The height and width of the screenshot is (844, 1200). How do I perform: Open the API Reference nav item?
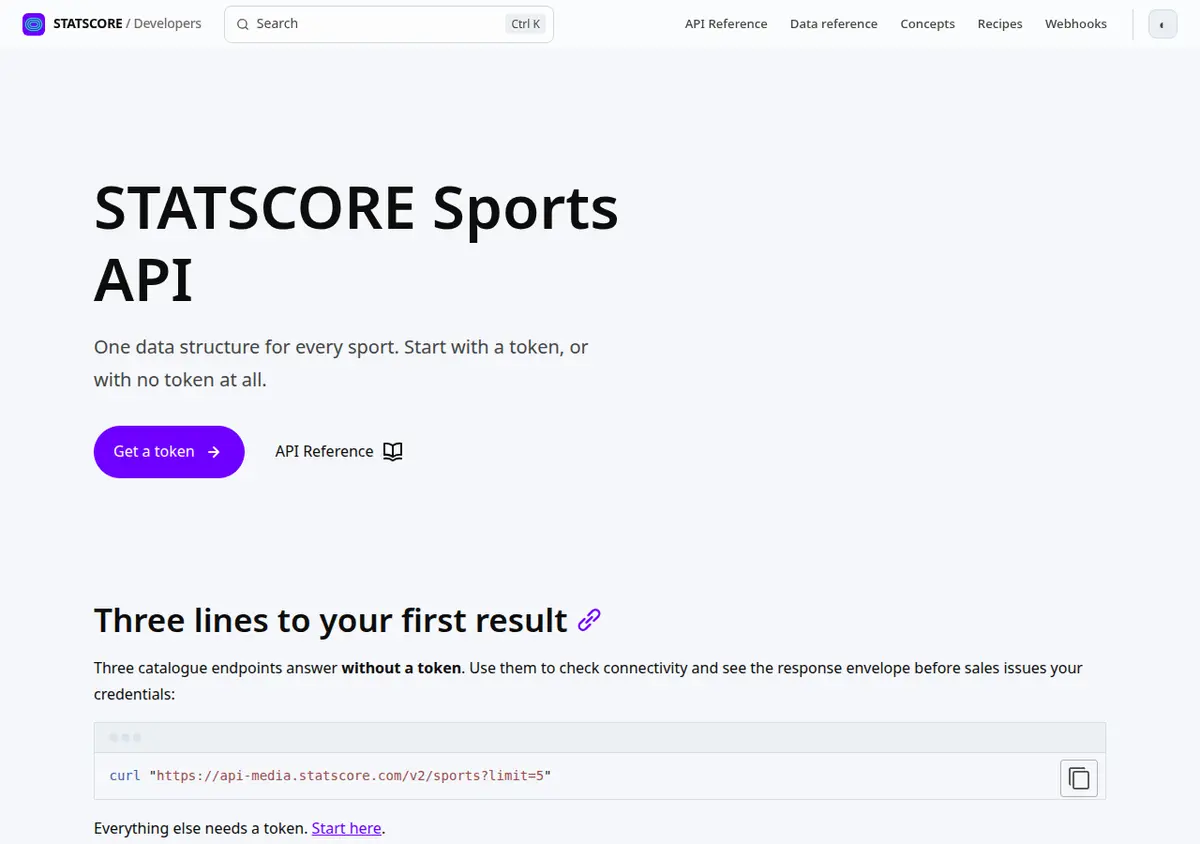click(x=726, y=24)
